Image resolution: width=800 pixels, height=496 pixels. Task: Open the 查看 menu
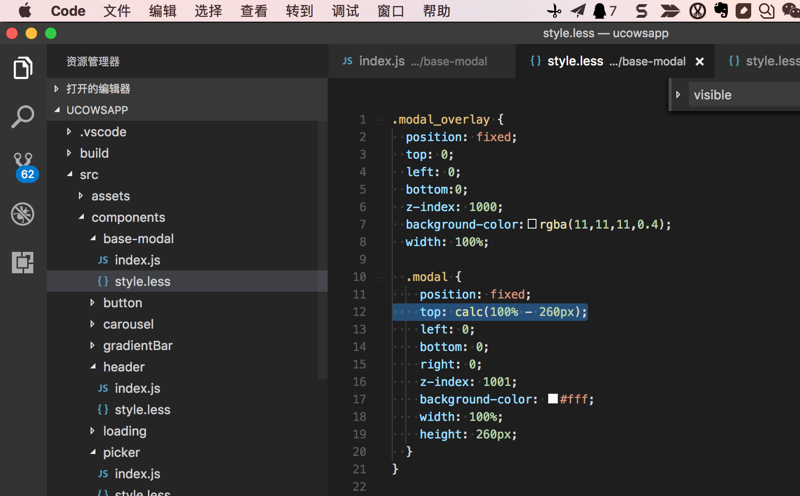254,11
